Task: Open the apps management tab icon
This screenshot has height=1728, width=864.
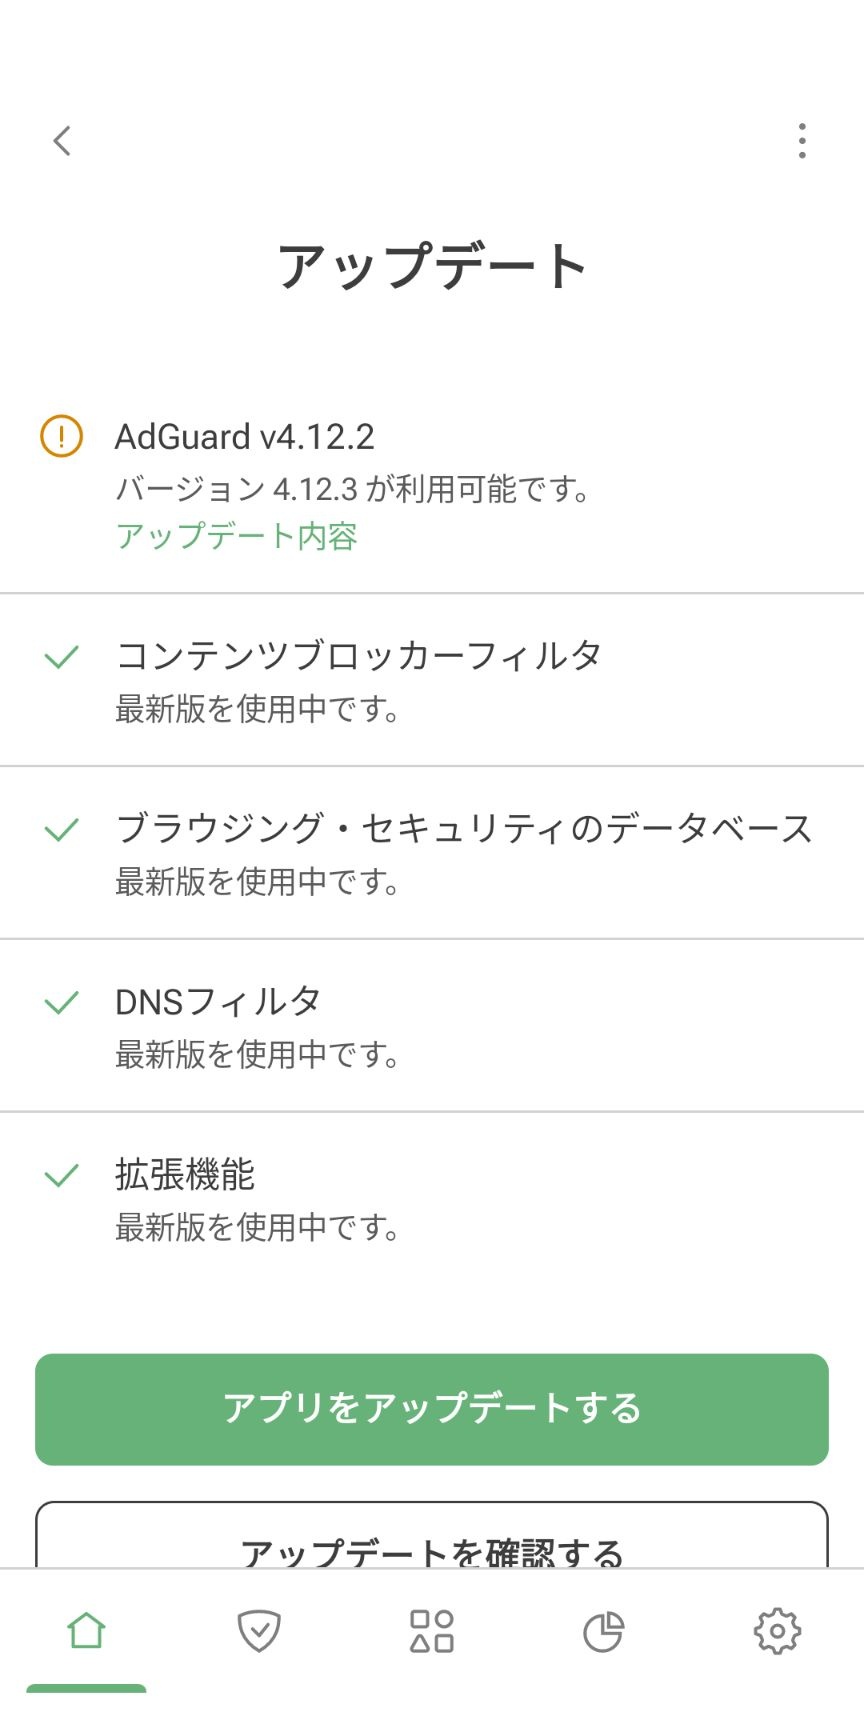Action: 432,1631
